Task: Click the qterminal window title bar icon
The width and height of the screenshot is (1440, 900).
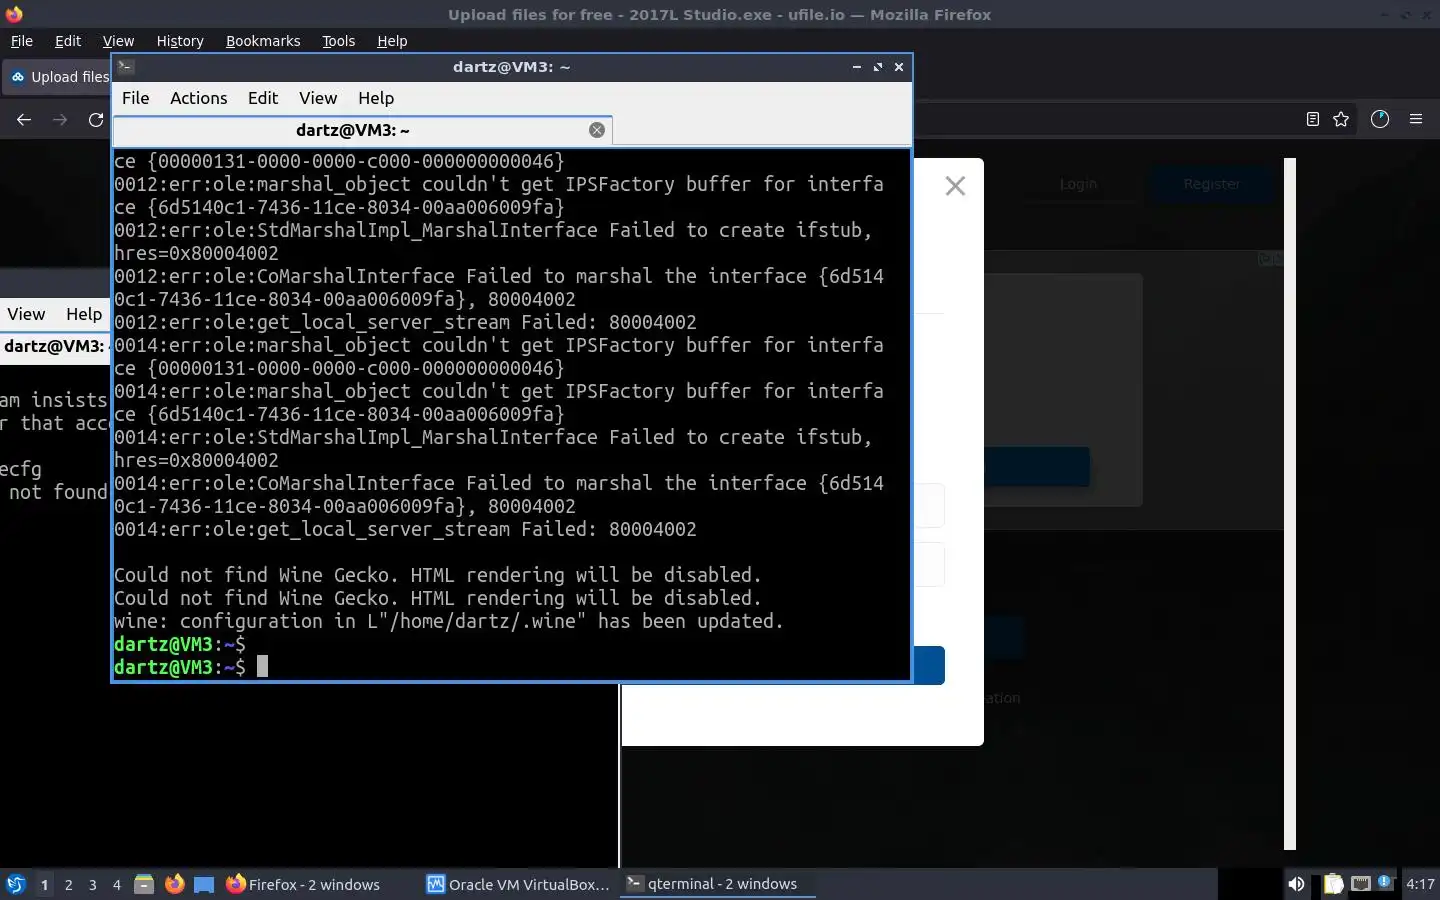Action: [x=126, y=67]
